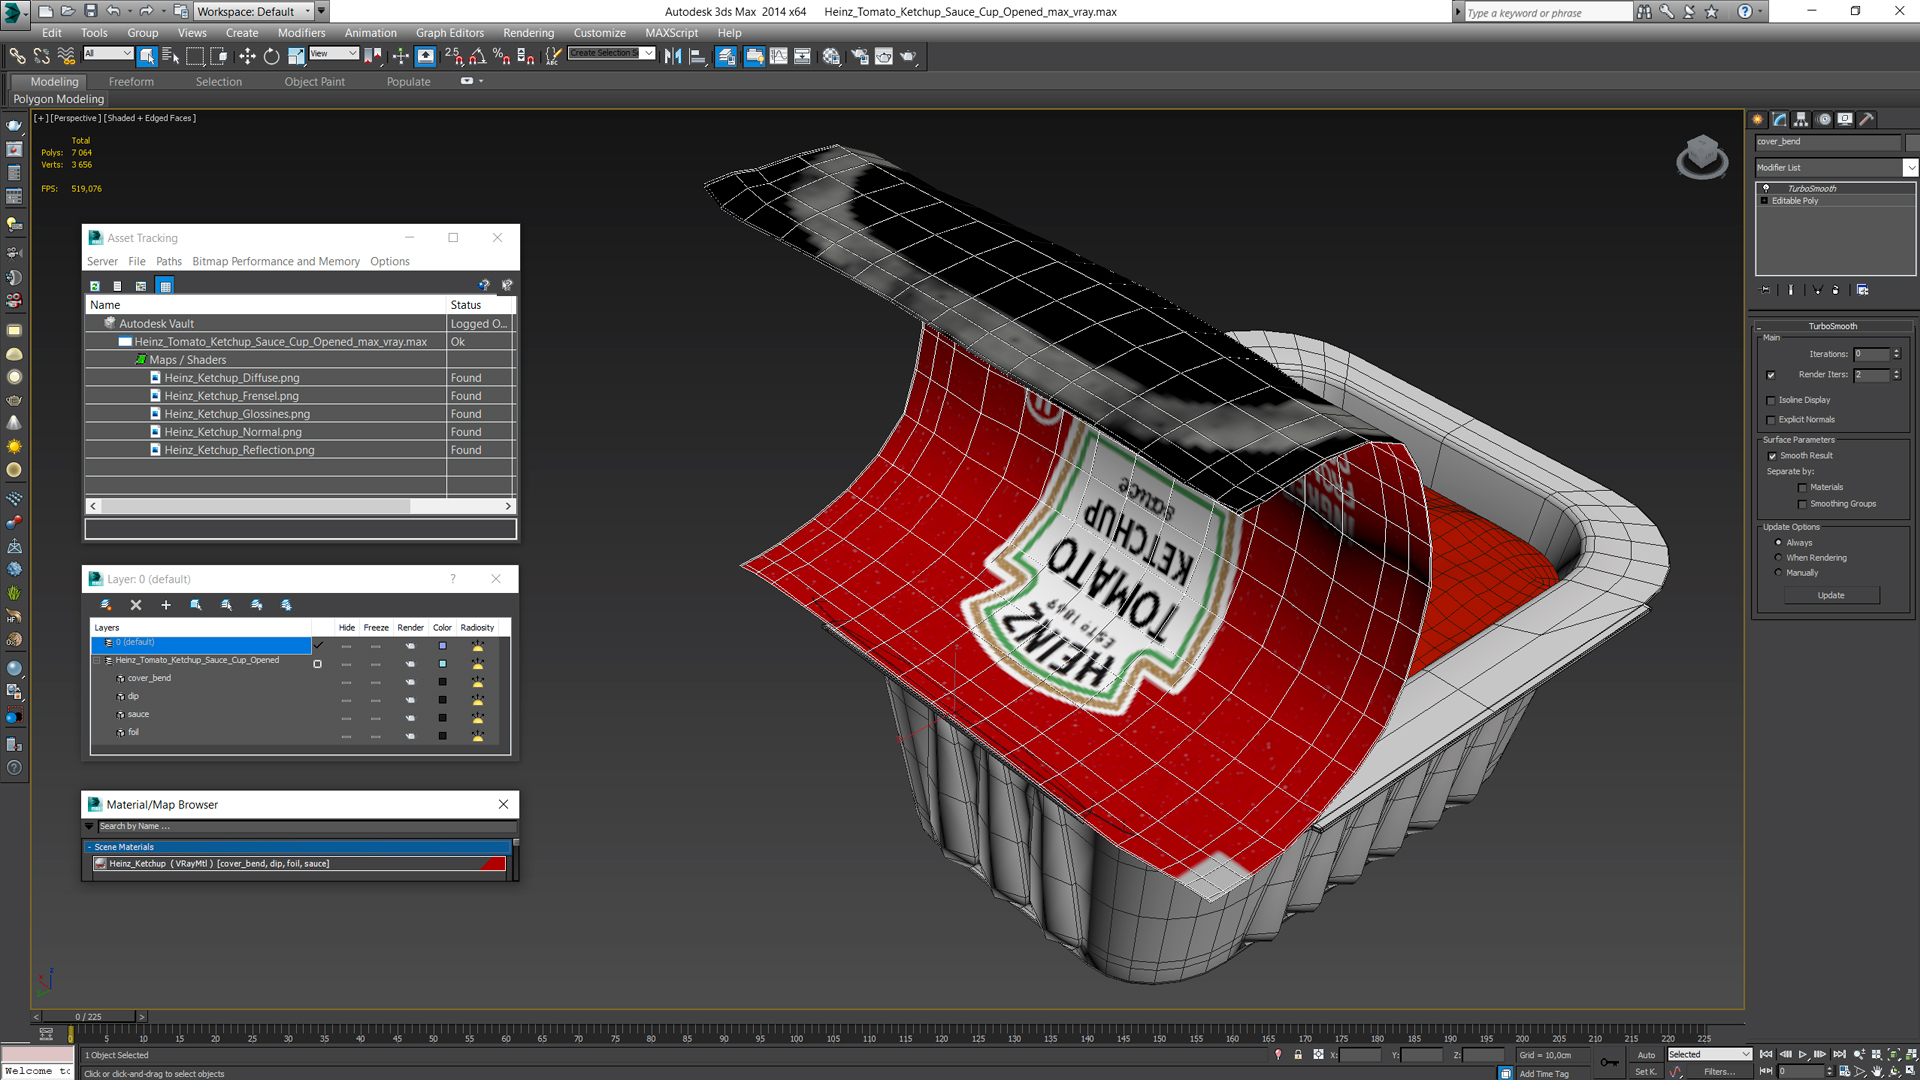Click the Mirror tool icon
Screen dimensions: 1920x1080
[x=673, y=56]
